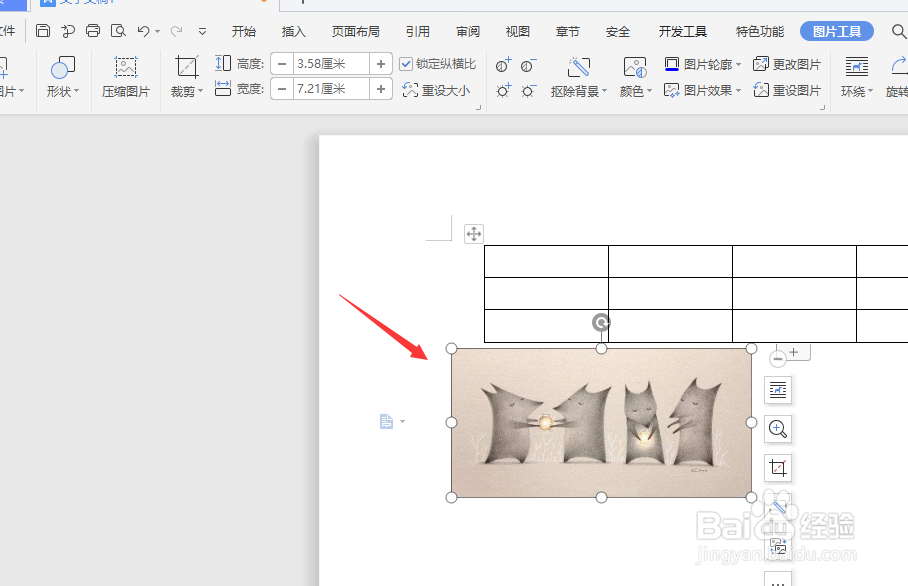Open floating layout options icon beside picture

click(x=778, y=390)
